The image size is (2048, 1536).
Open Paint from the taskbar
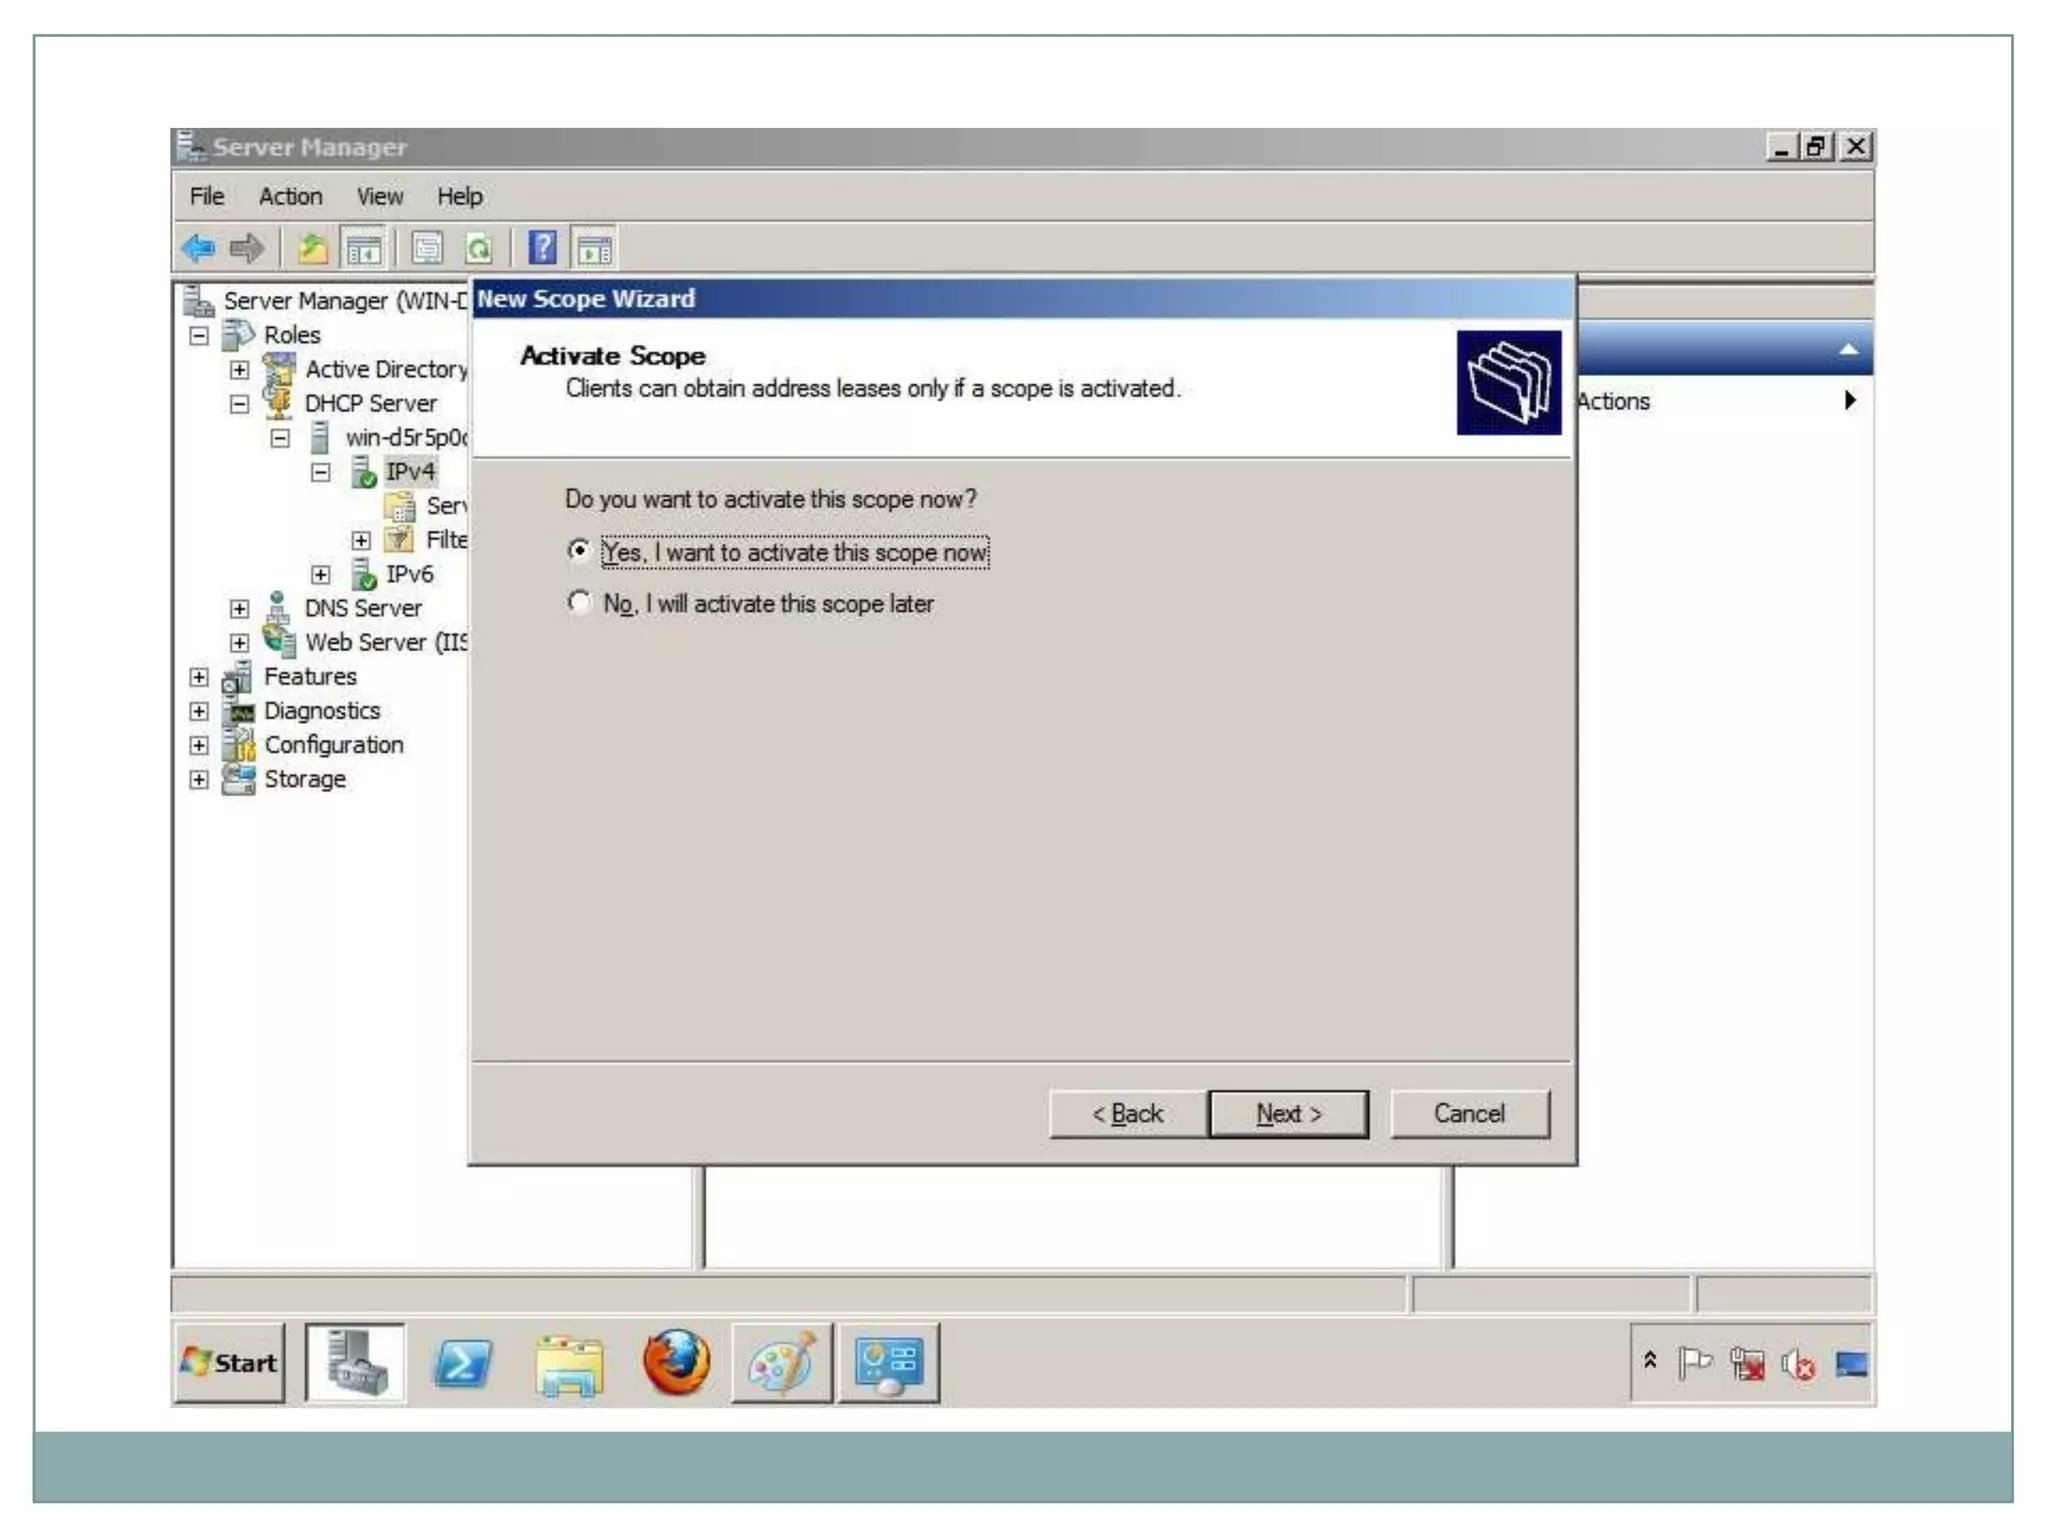pos(782,1362)
